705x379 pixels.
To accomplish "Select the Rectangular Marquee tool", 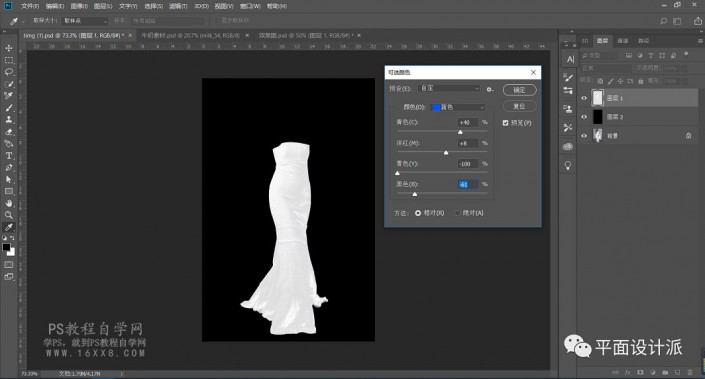I will pyautogui.click(x=9, y=60).
